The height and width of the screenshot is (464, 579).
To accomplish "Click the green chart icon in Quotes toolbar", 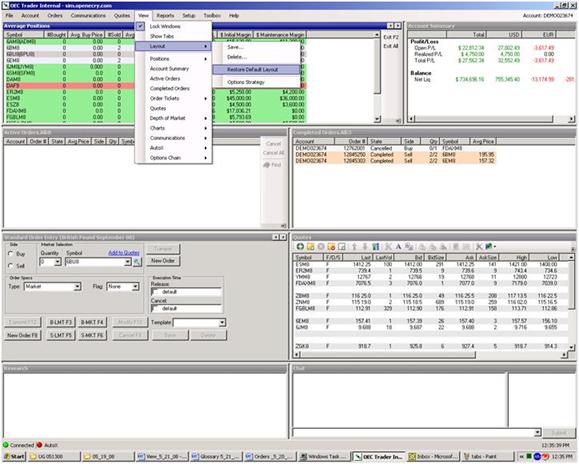I will point(489,247).
